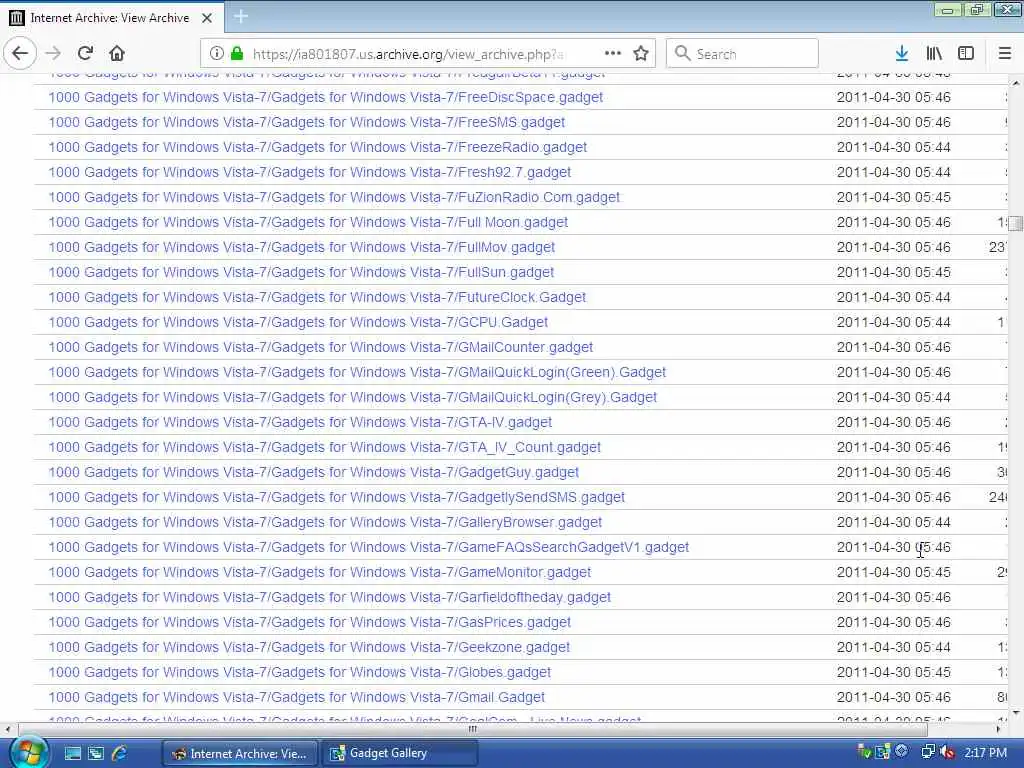Click the network tray icon
Viewport: 1024px width, 768px height.
(x=928, y=752)
